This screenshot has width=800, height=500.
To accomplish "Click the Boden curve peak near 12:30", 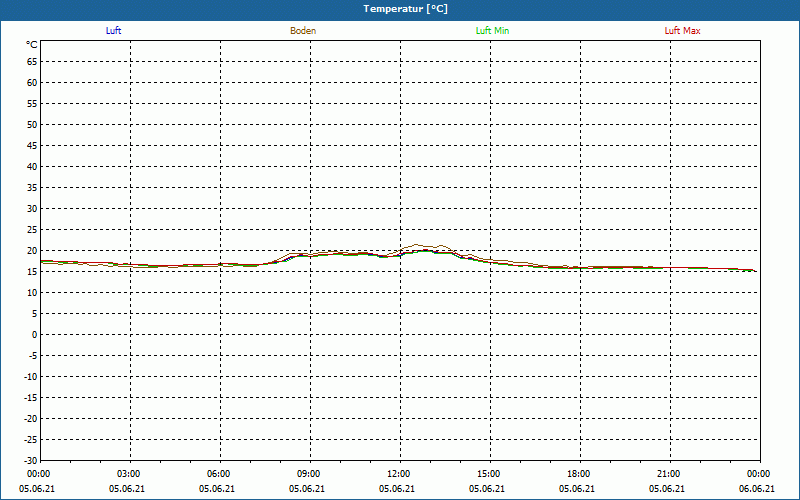I will click(416, 245).
